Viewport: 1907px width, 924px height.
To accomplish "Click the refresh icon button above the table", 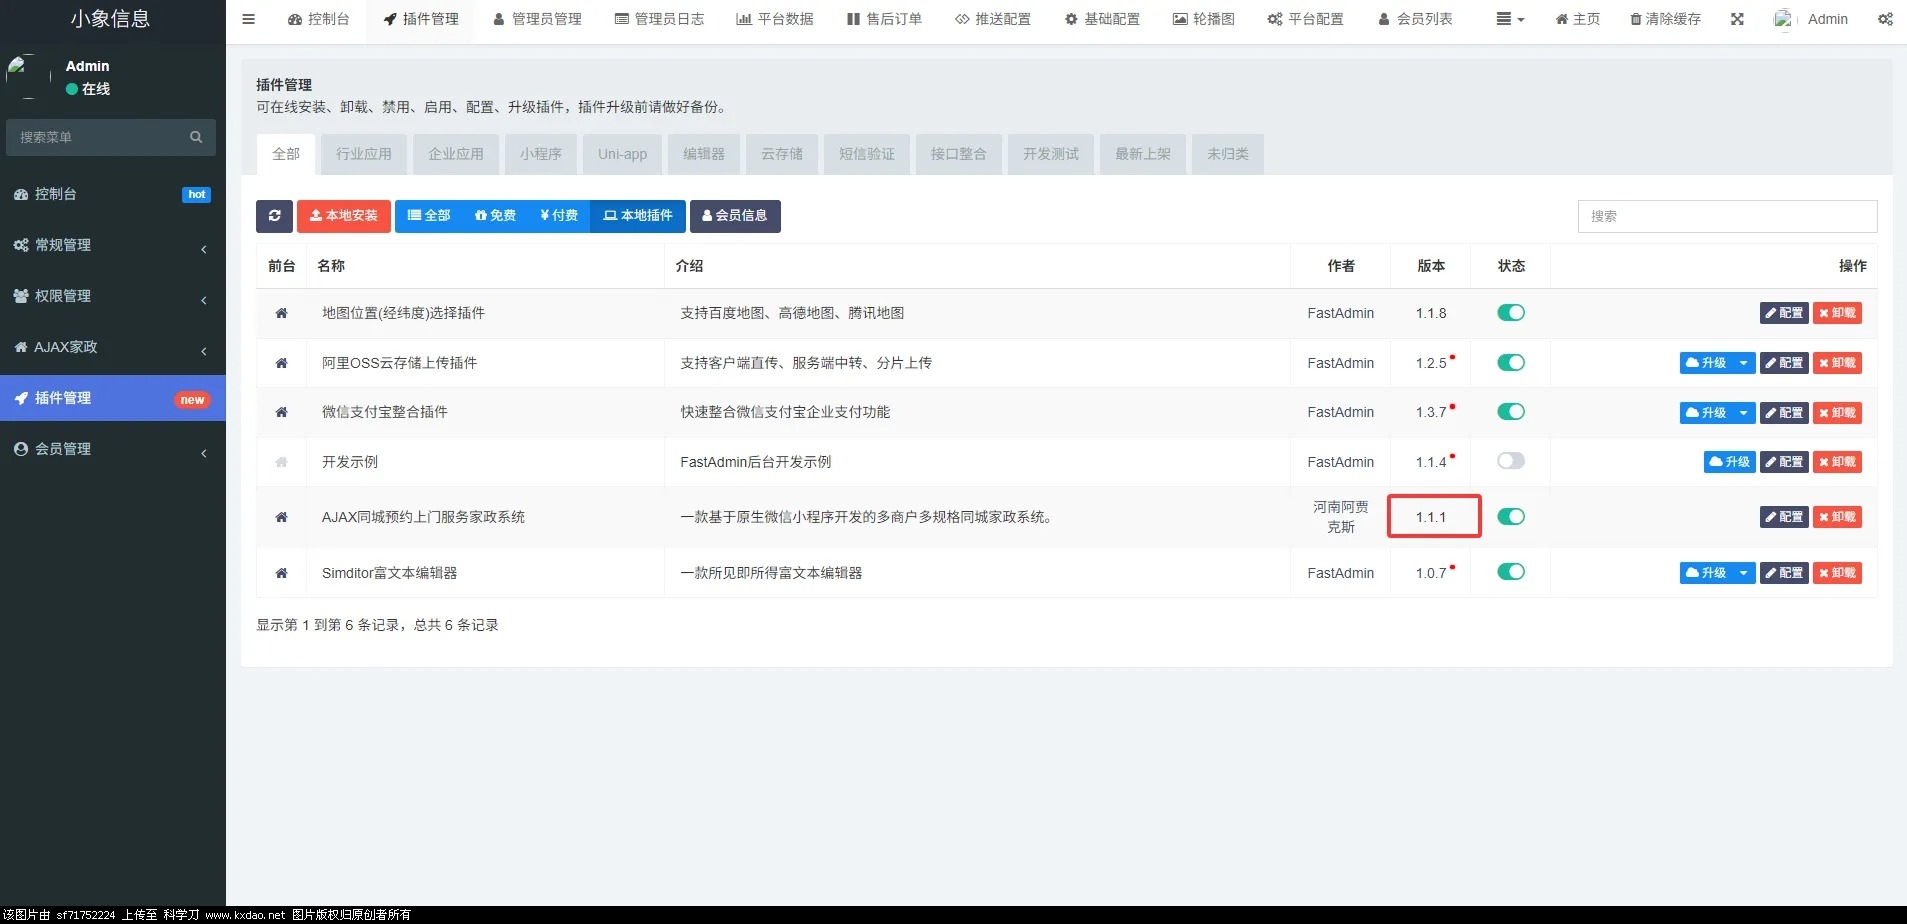I will tap(274, 216).
